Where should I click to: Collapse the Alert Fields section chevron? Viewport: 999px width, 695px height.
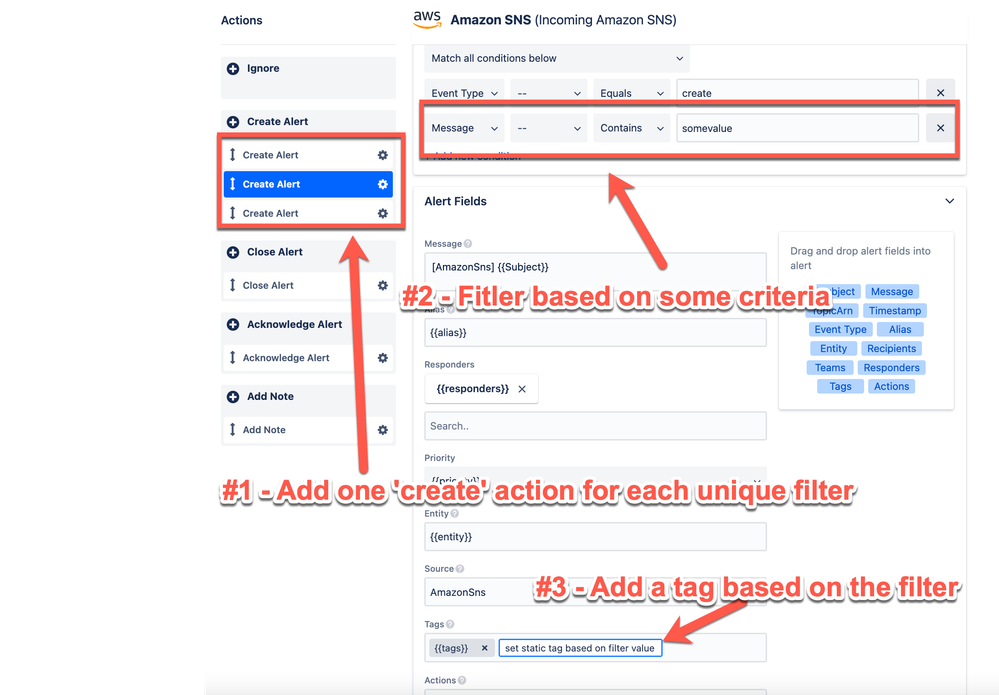coord(949,201)
